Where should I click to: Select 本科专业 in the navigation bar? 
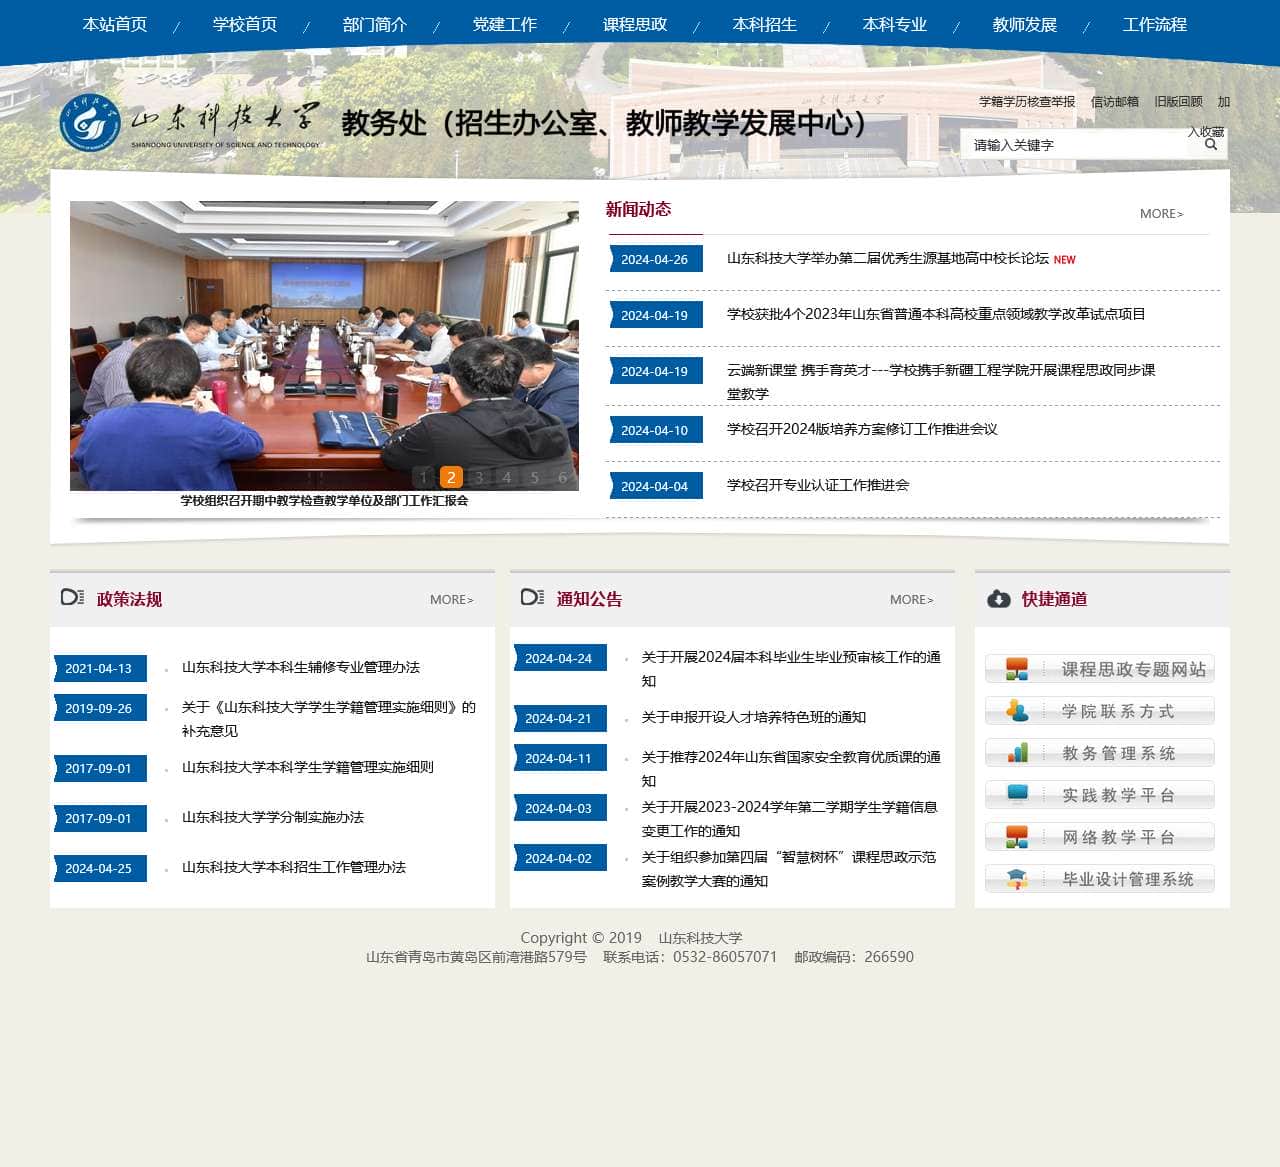coord(895,25)
